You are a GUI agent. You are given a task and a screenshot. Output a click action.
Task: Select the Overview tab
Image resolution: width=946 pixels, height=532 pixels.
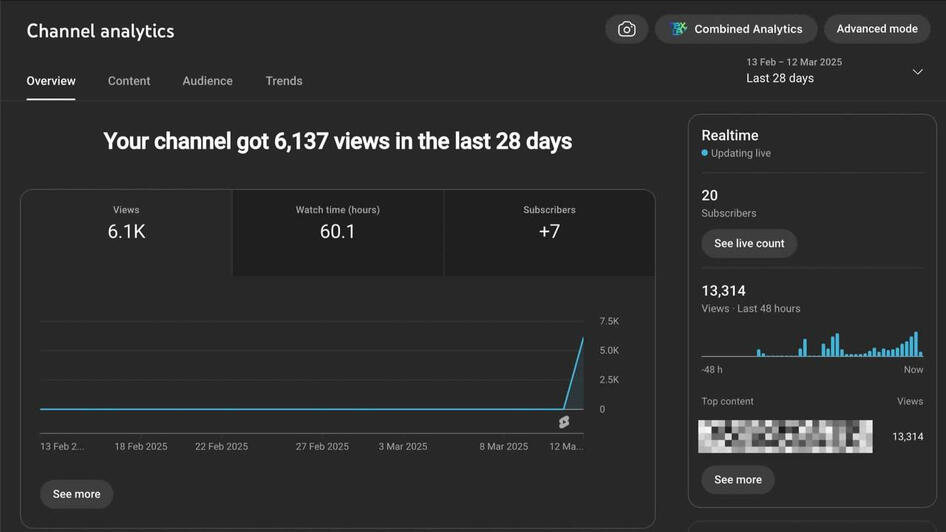(x=51, y=81)
